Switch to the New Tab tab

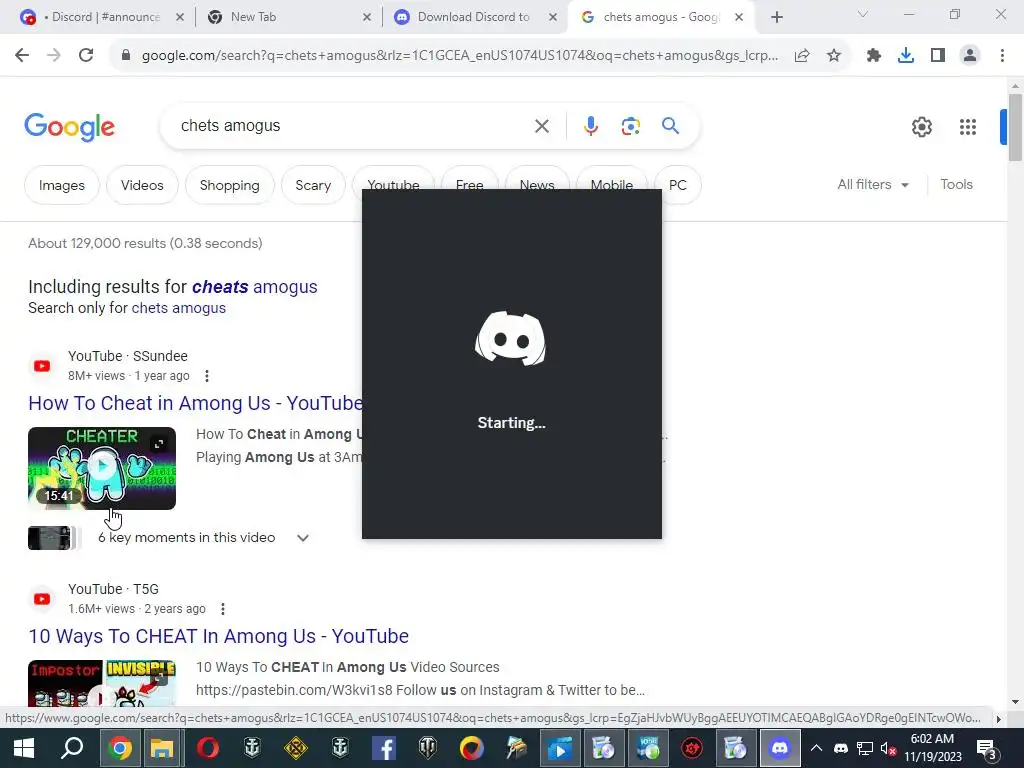click(x=287, y=17)
